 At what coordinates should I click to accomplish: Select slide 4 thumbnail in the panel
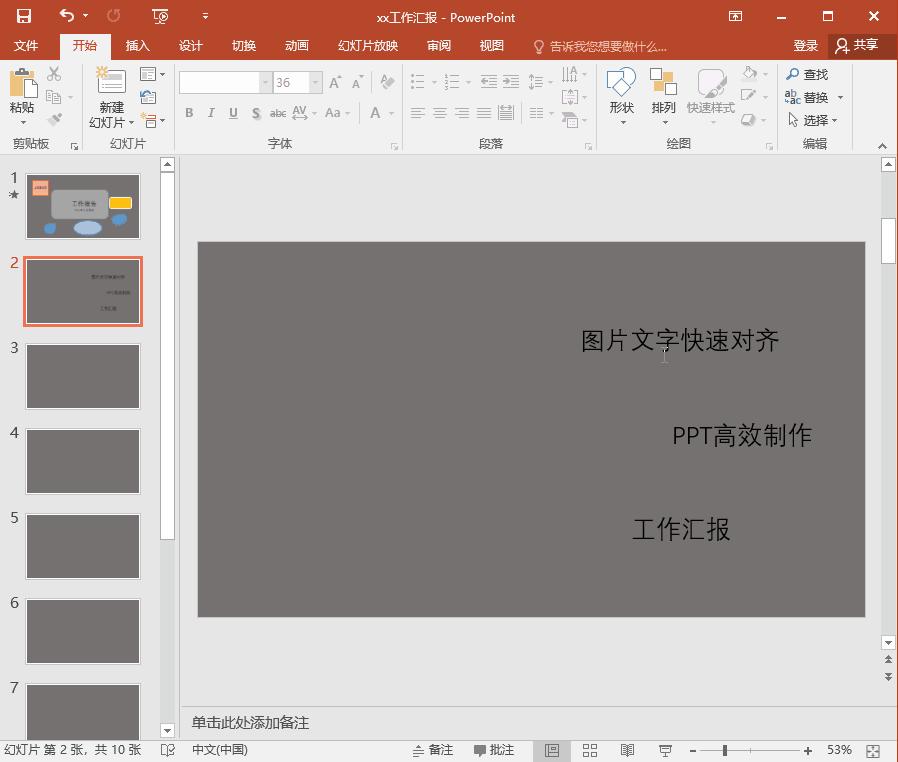pos(83,461)
